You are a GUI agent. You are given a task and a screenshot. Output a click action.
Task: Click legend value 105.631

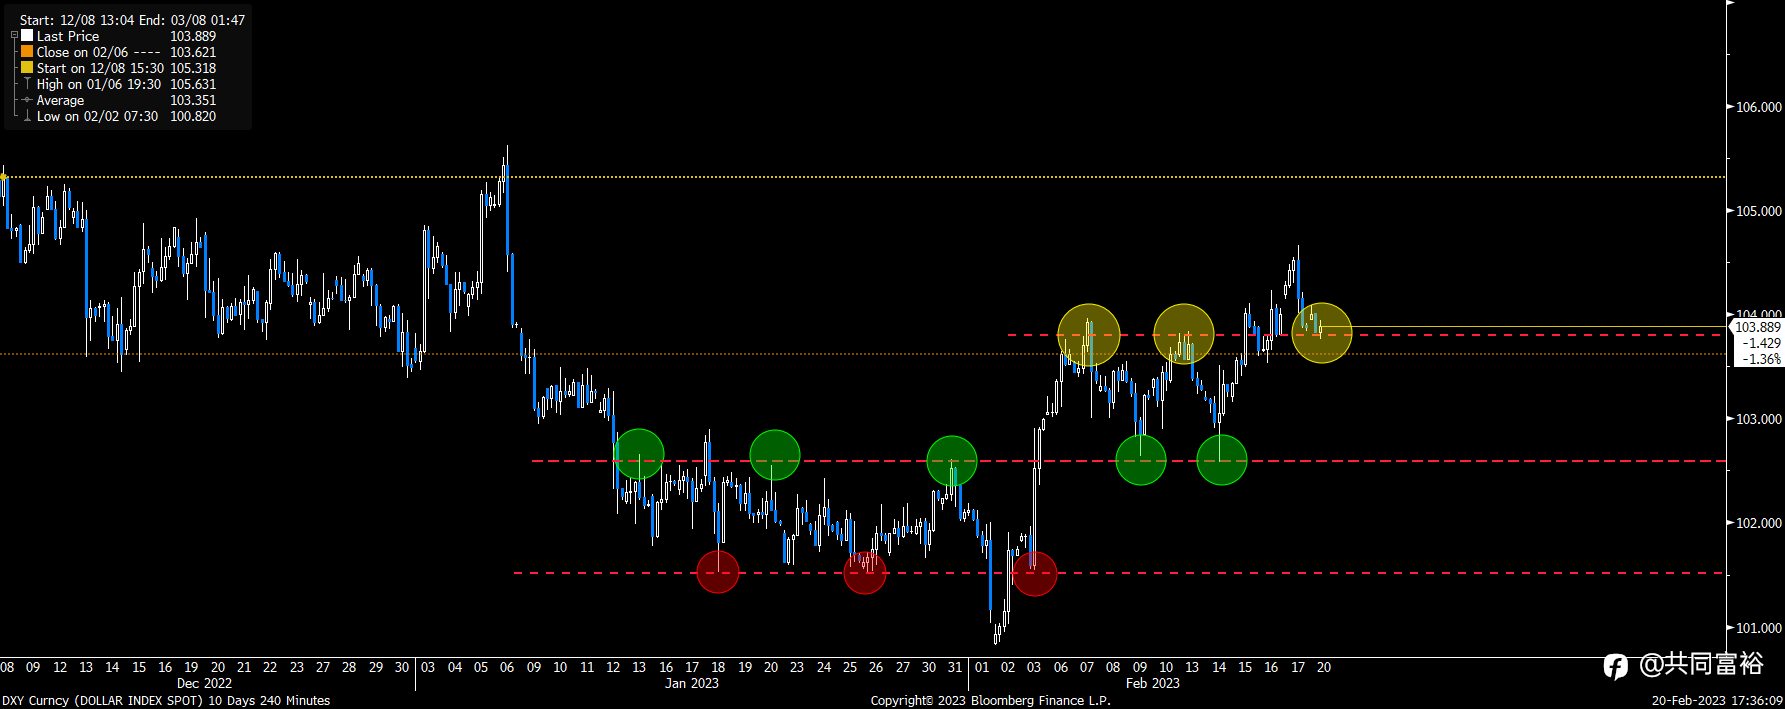[193, 84]
